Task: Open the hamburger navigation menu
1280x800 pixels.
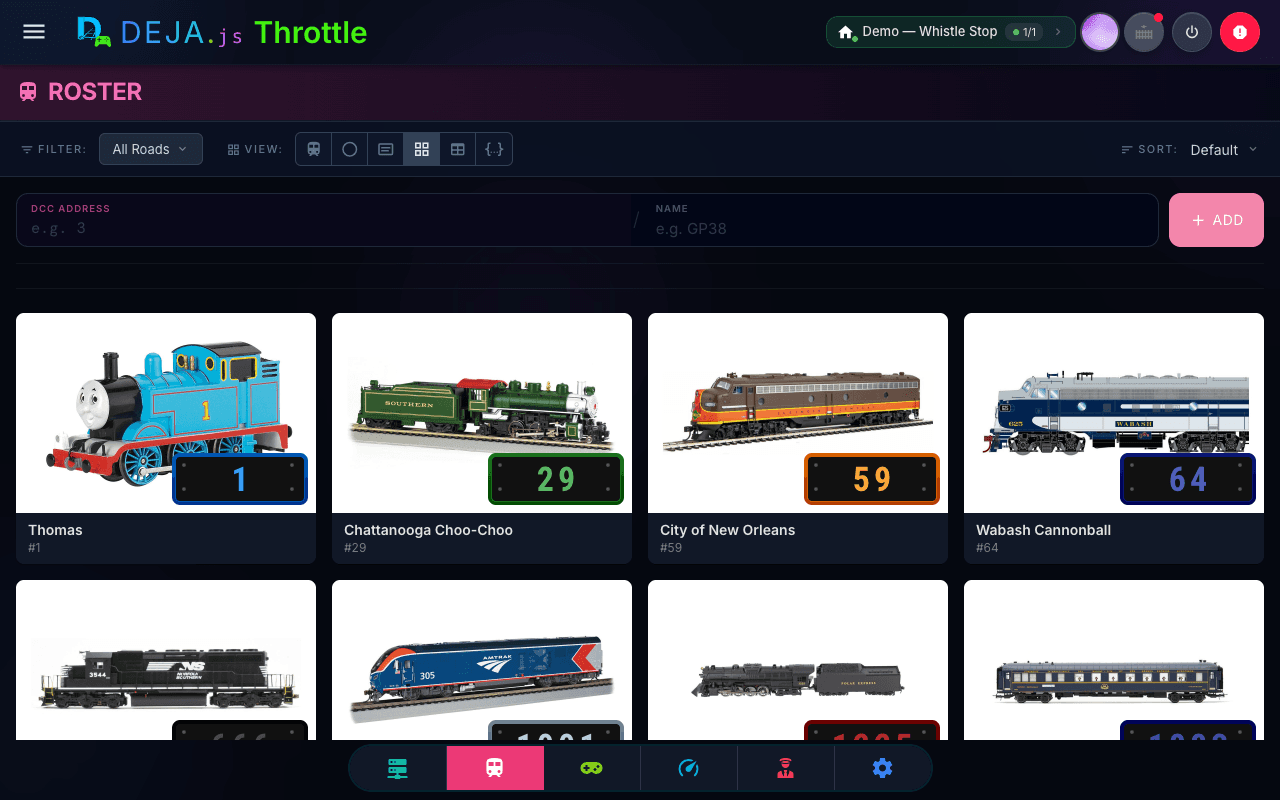Action: pyautogui.click(x=34, y=32)
